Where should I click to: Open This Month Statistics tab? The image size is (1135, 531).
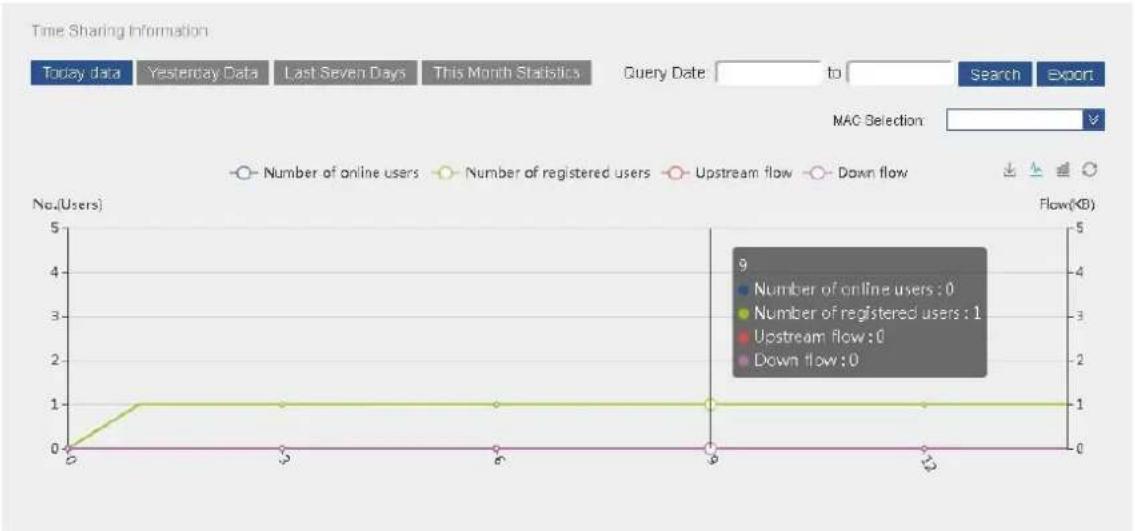[507, 73]
